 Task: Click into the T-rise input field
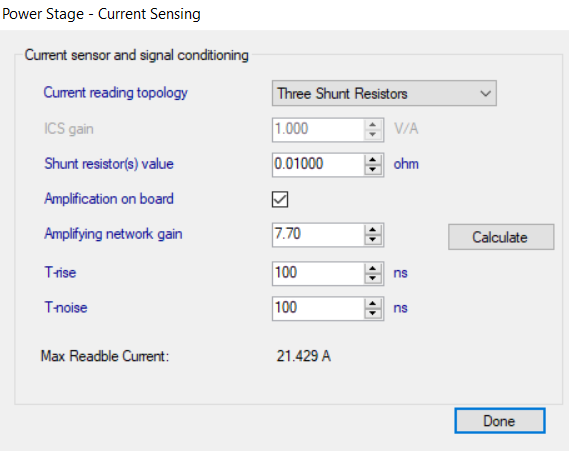(x=318, y=274)
